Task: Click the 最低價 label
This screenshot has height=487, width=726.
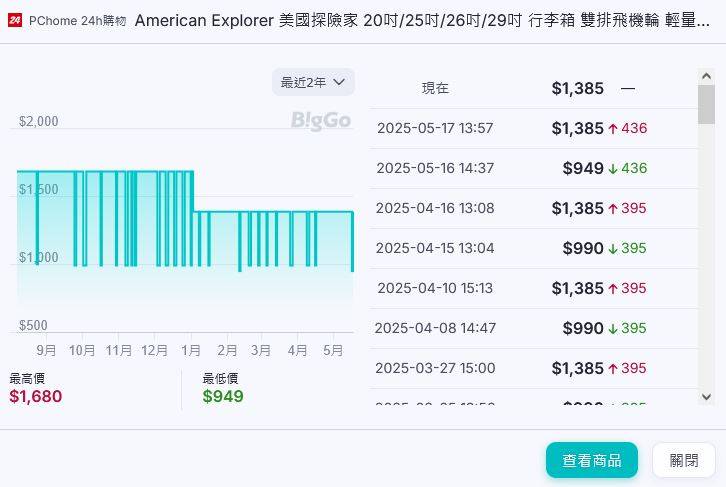Action: coord(220,378)
